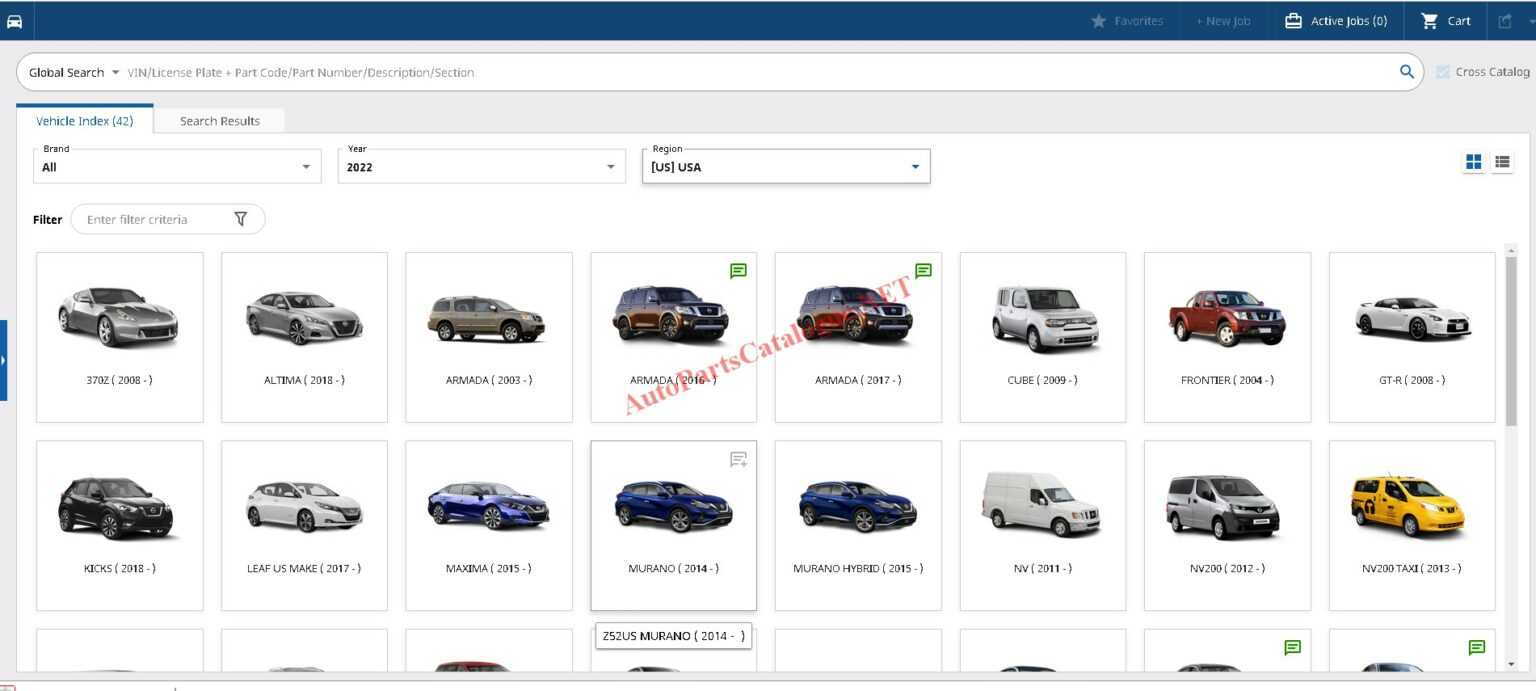1536x691 pixels.
Task: Toggle the Cross Catalog checkbox
Action: tap(1443, 72)
